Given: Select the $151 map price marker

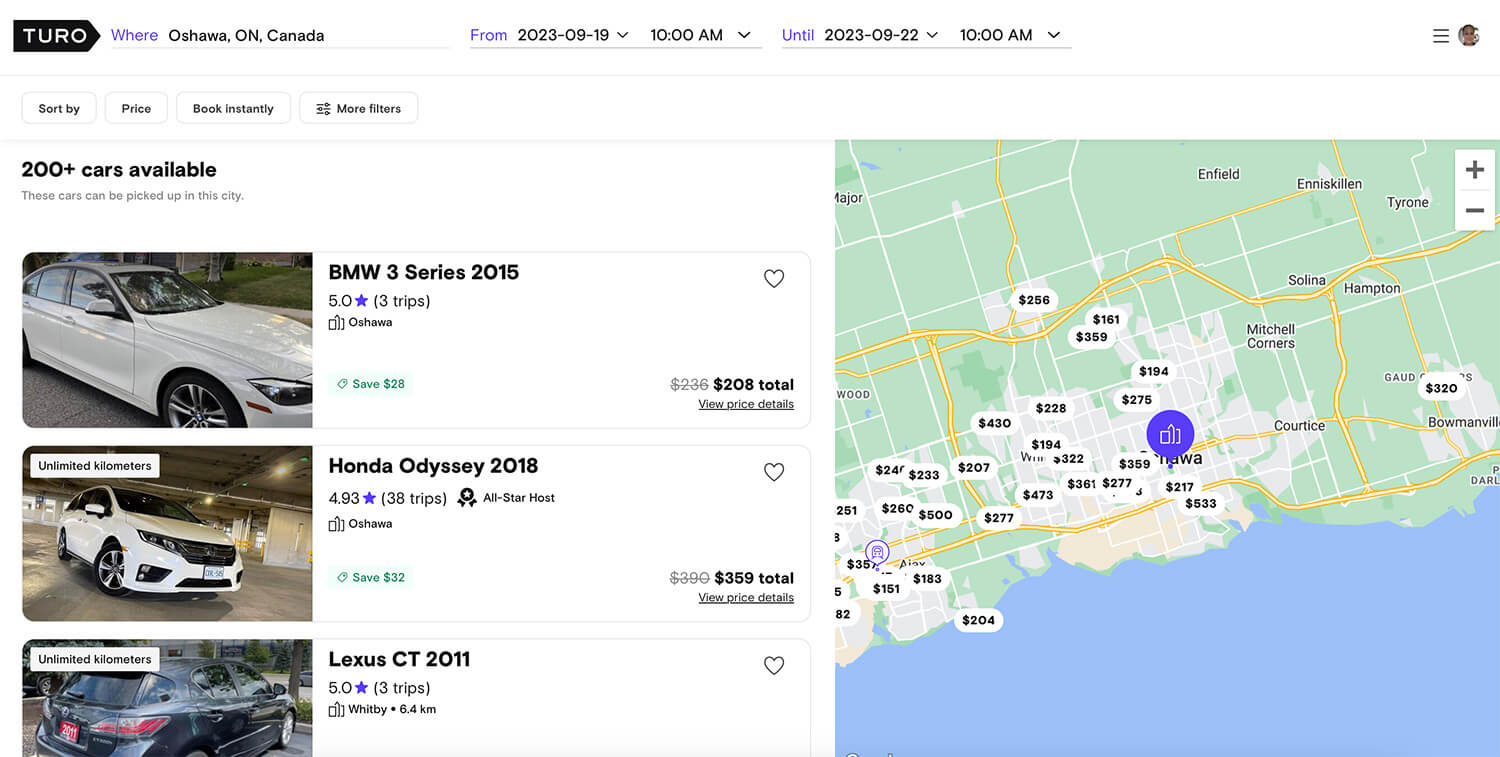Looking at the screenshot, I should pos(886,588).
